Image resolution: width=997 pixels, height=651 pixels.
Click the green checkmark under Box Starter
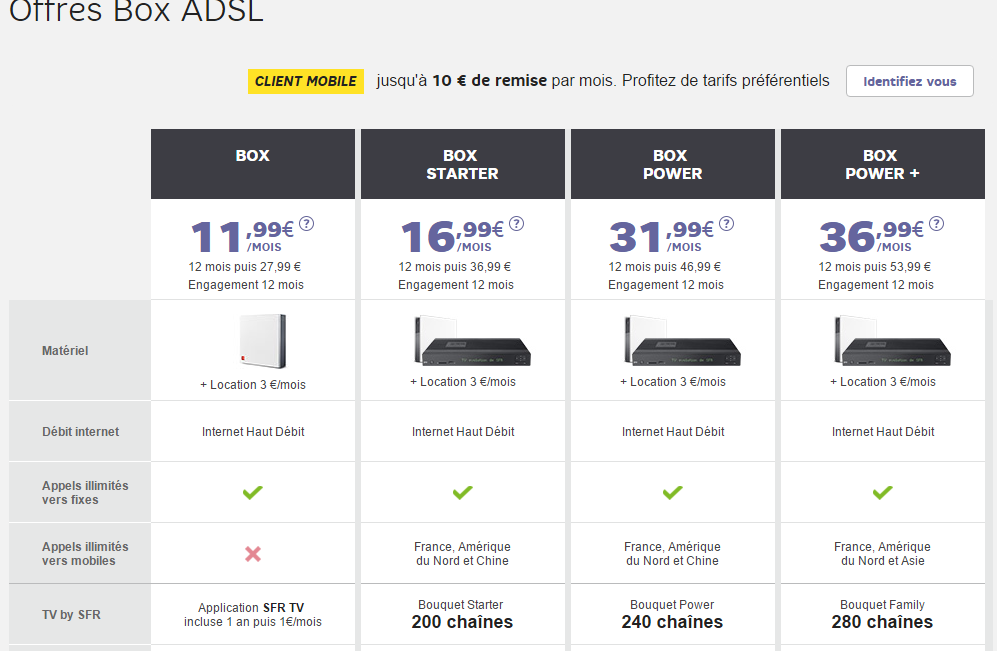click(462, 492)
